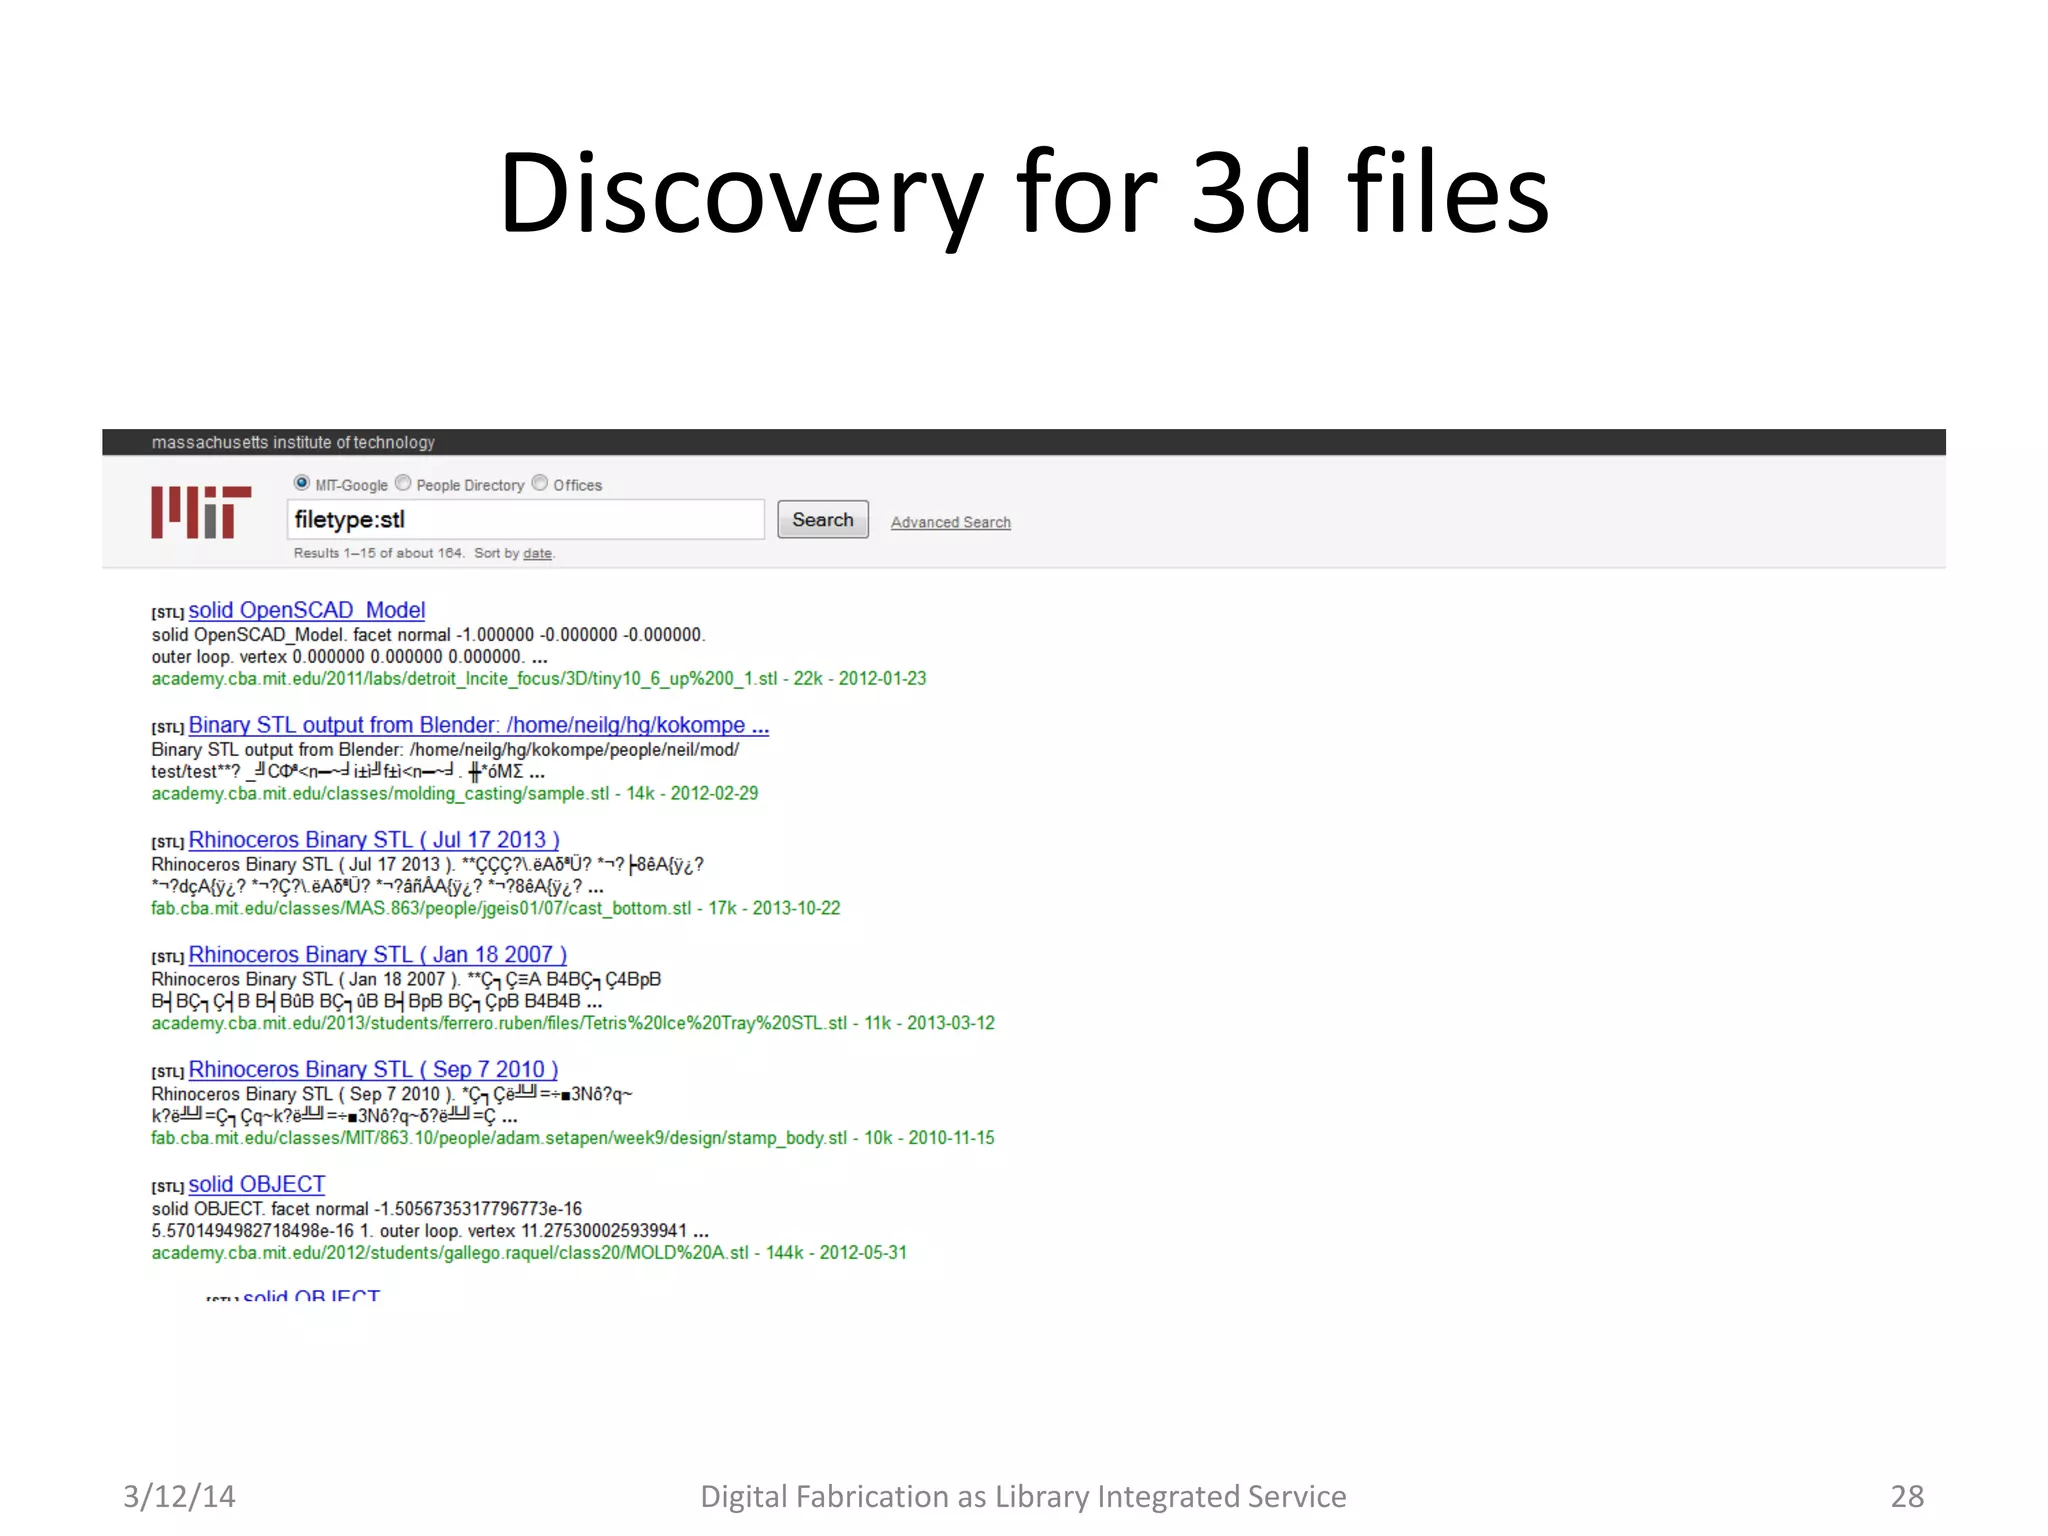Open the solid OBJECT result with MOLD%20A.stl
This screenshot has height=1536, width=2048.
click(257, 1185)
